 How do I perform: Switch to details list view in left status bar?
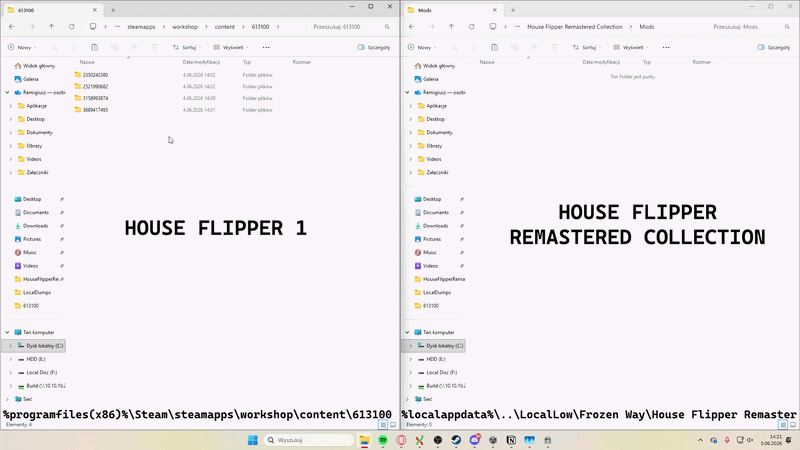tap(383, 424)
